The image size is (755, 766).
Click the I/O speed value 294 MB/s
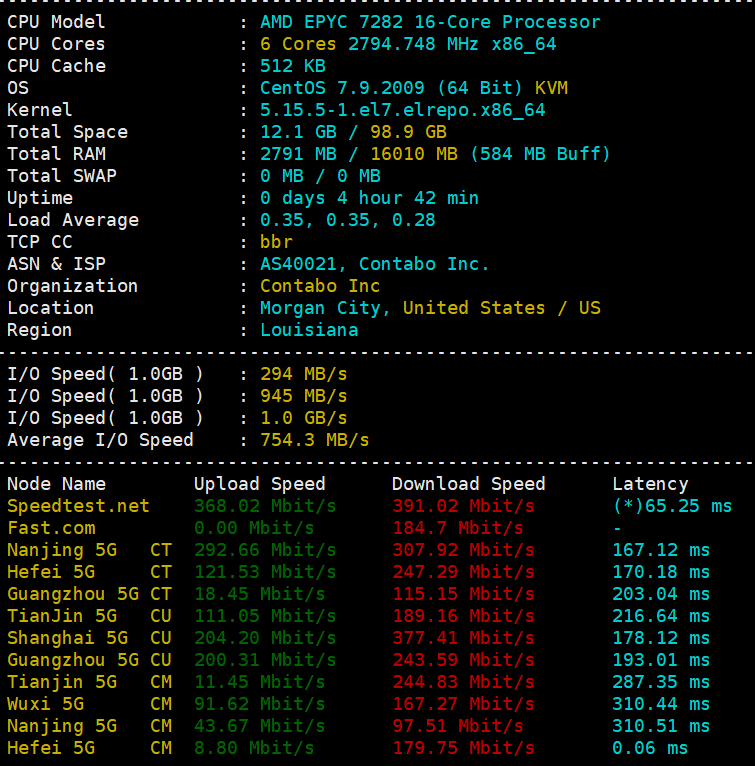coord(303,374)
